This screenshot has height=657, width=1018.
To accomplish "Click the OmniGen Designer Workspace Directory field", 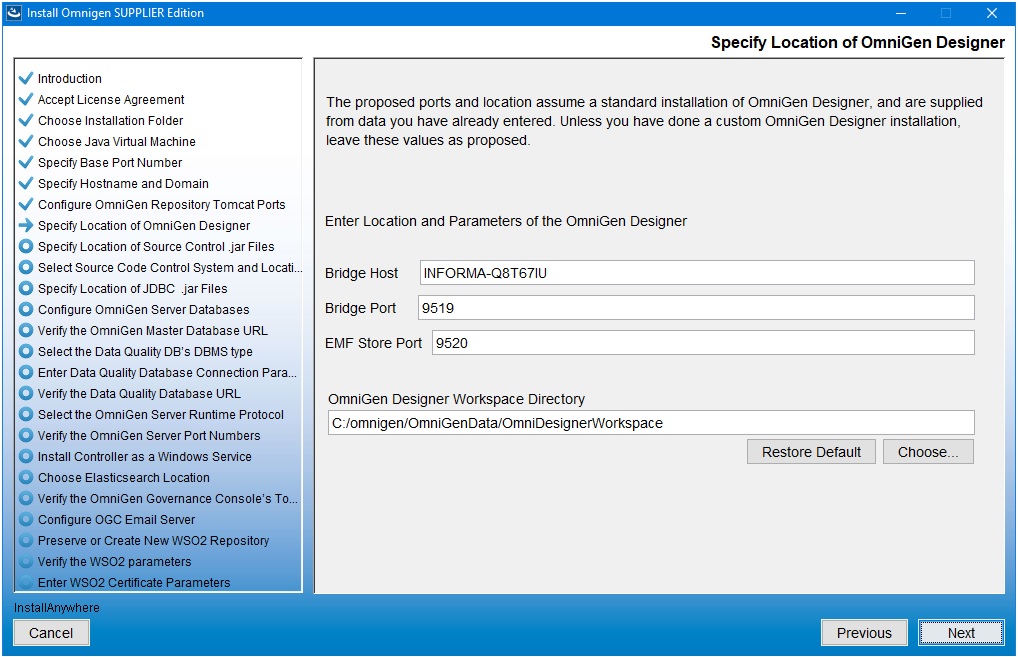I will point(651,423).
